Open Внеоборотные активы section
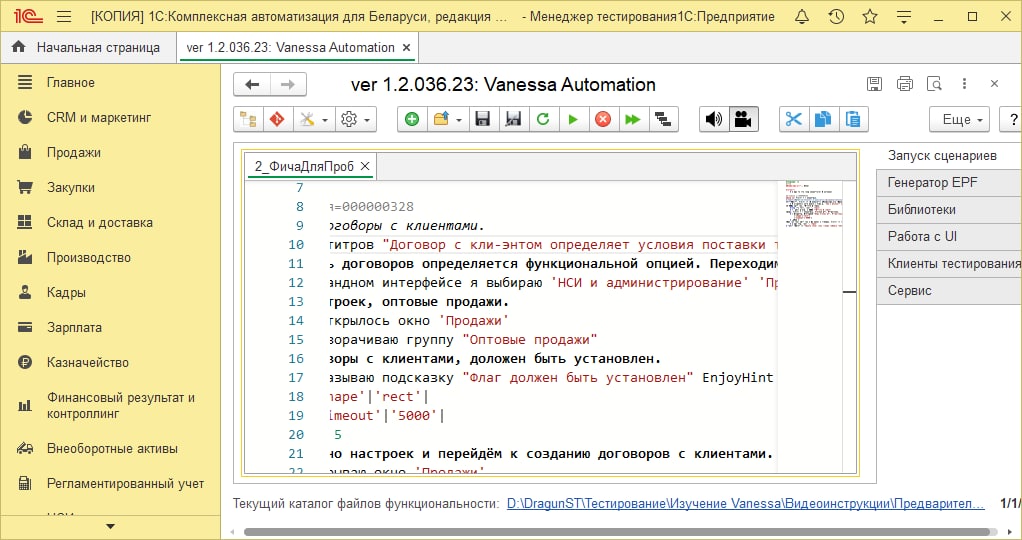Viewport: 1022px width, 540px height. tap(111, 449)
